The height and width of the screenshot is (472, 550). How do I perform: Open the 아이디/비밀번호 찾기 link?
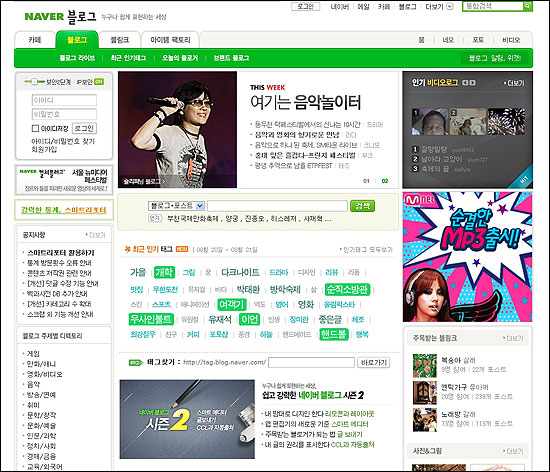click(63, 141)
